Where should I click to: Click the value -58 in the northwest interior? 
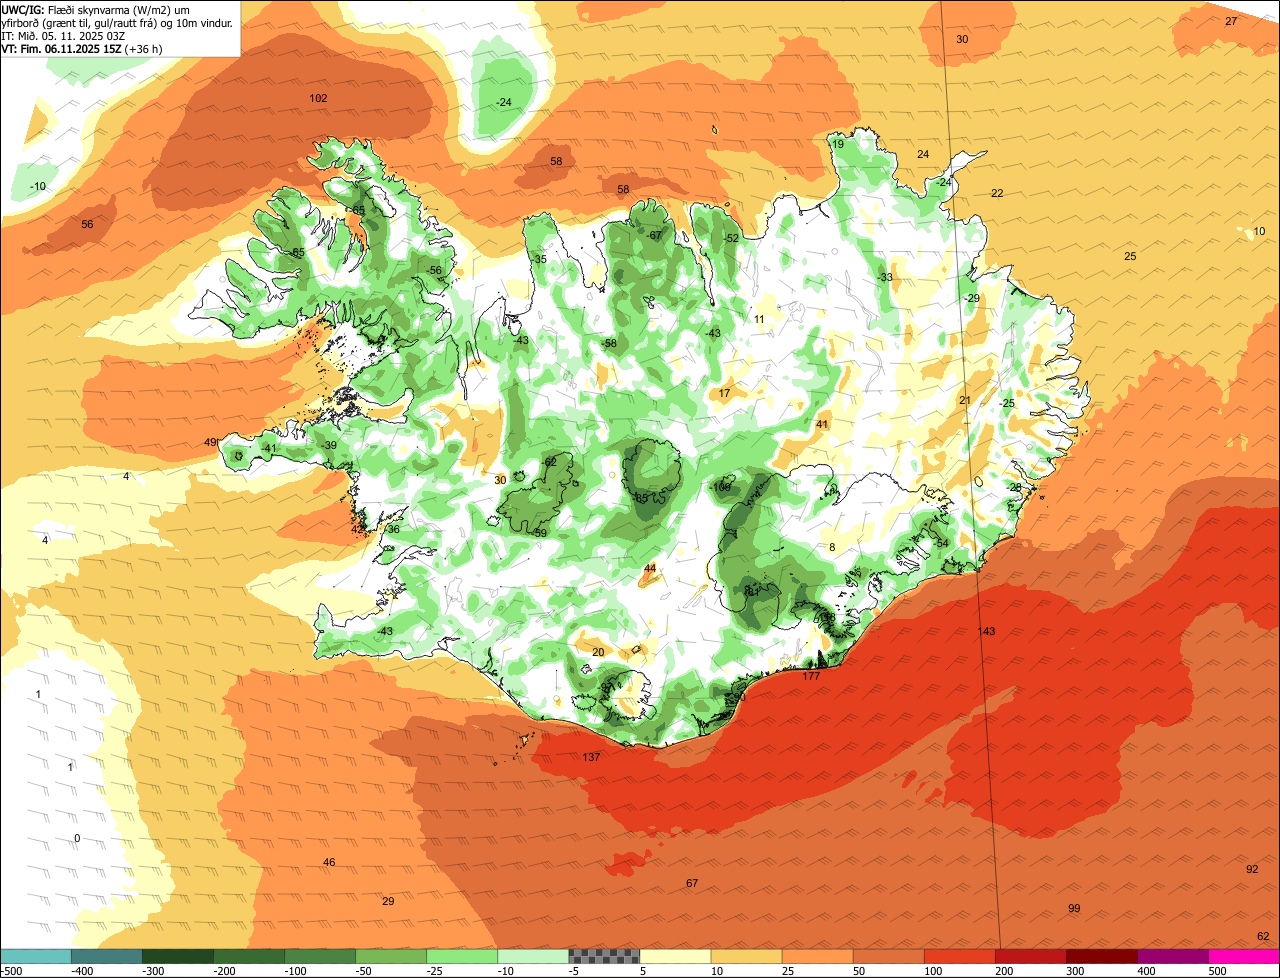(x=609, y=343)
